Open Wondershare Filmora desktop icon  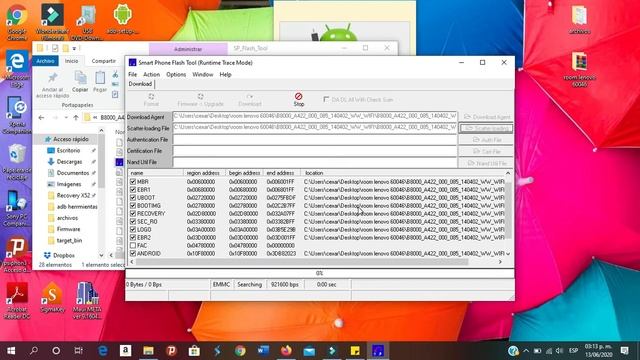click(x=52, y=21)
